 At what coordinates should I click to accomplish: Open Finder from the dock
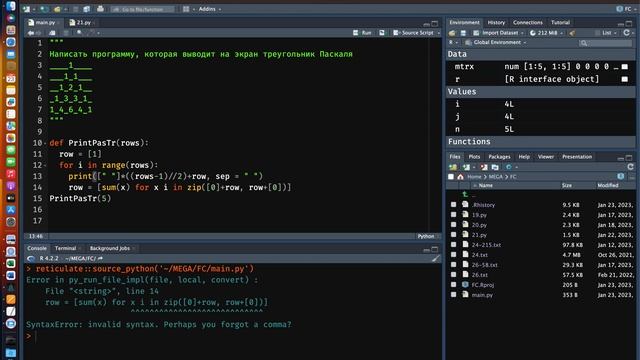pos(11,6)
